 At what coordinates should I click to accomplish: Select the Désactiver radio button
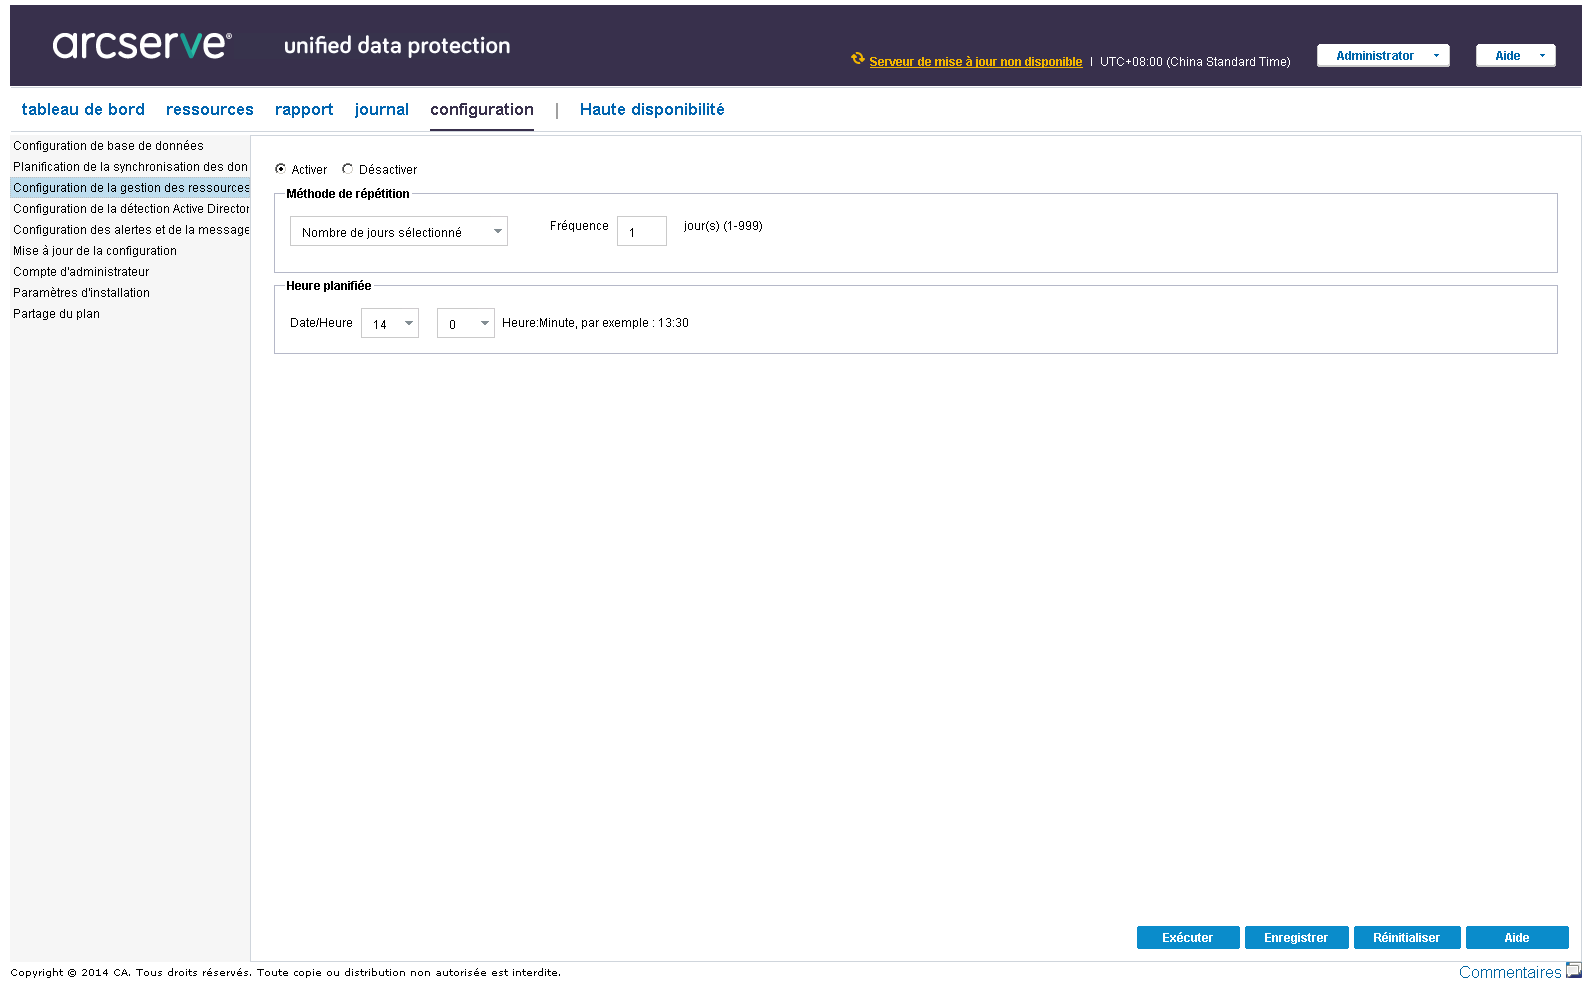pyautogui.click(x=348, y=169)
